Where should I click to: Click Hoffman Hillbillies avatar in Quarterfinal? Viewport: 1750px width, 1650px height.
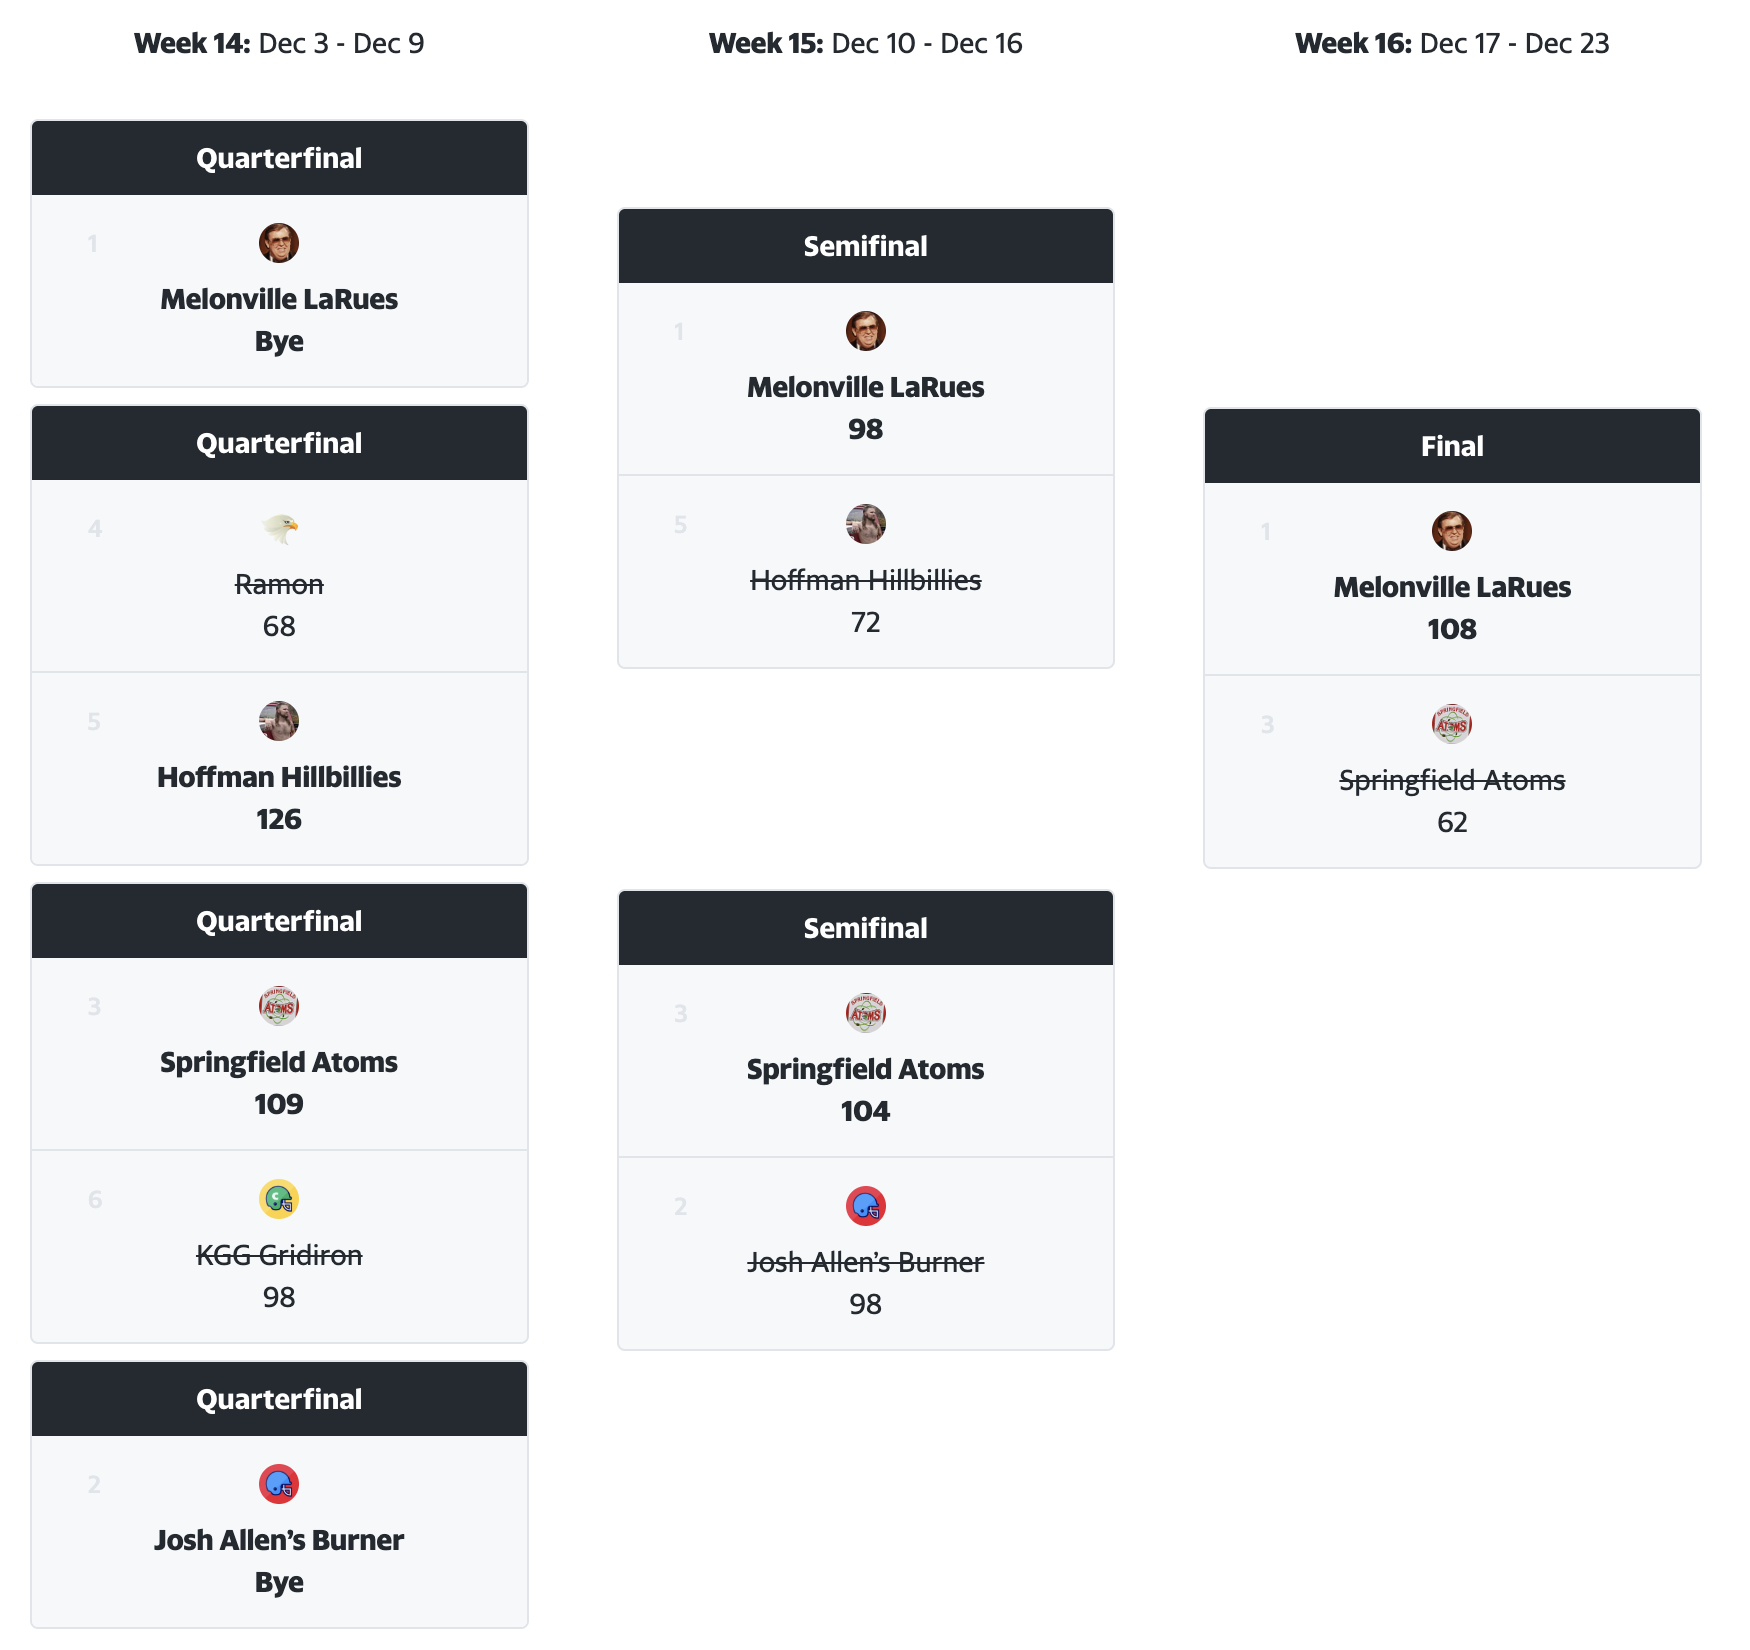[279, 721]
